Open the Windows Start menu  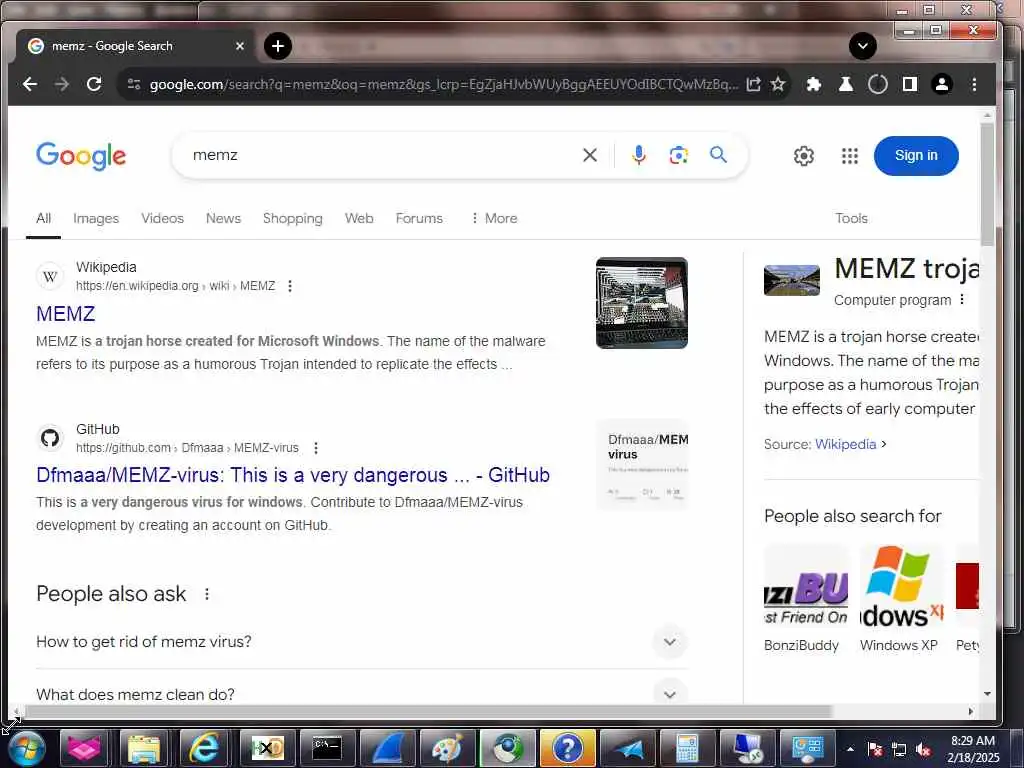(x=26, y=748)
